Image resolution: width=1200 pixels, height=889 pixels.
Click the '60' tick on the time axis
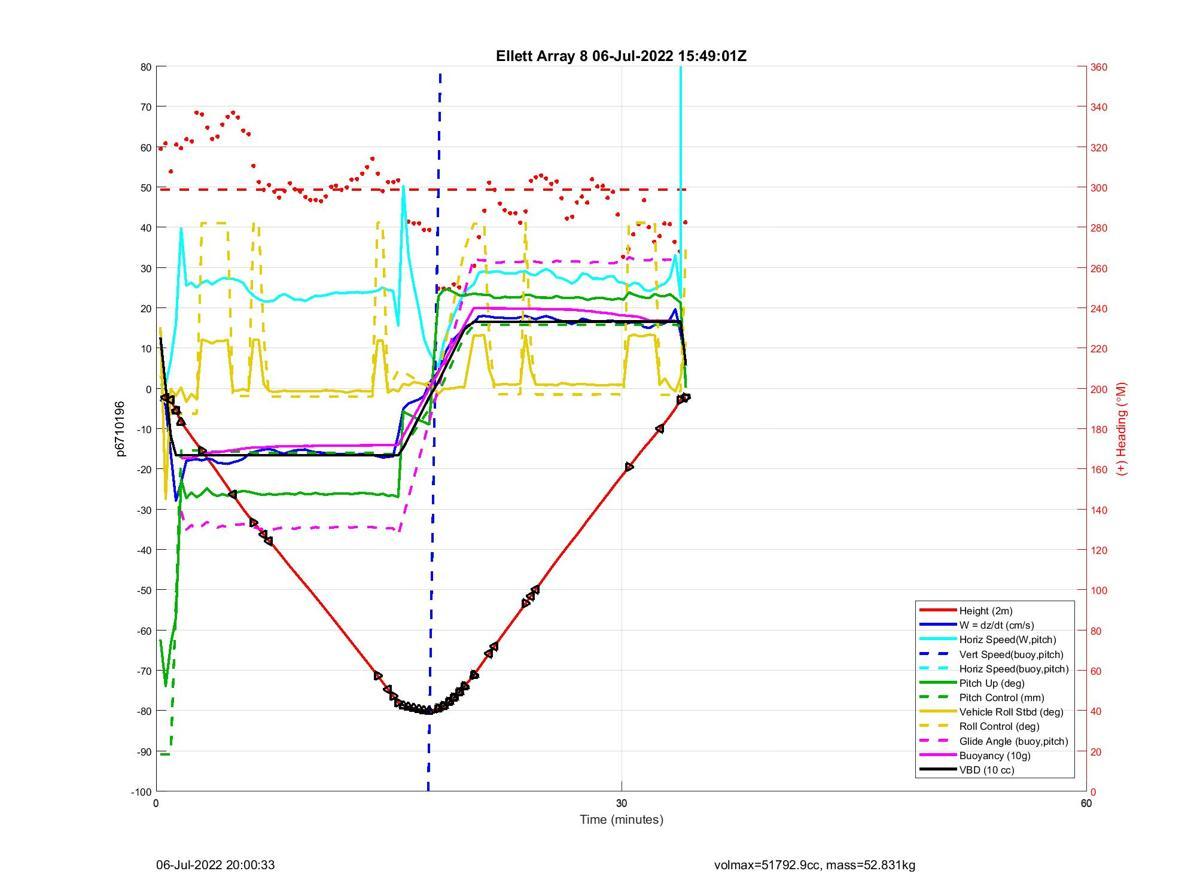[x=1086, y=803]
